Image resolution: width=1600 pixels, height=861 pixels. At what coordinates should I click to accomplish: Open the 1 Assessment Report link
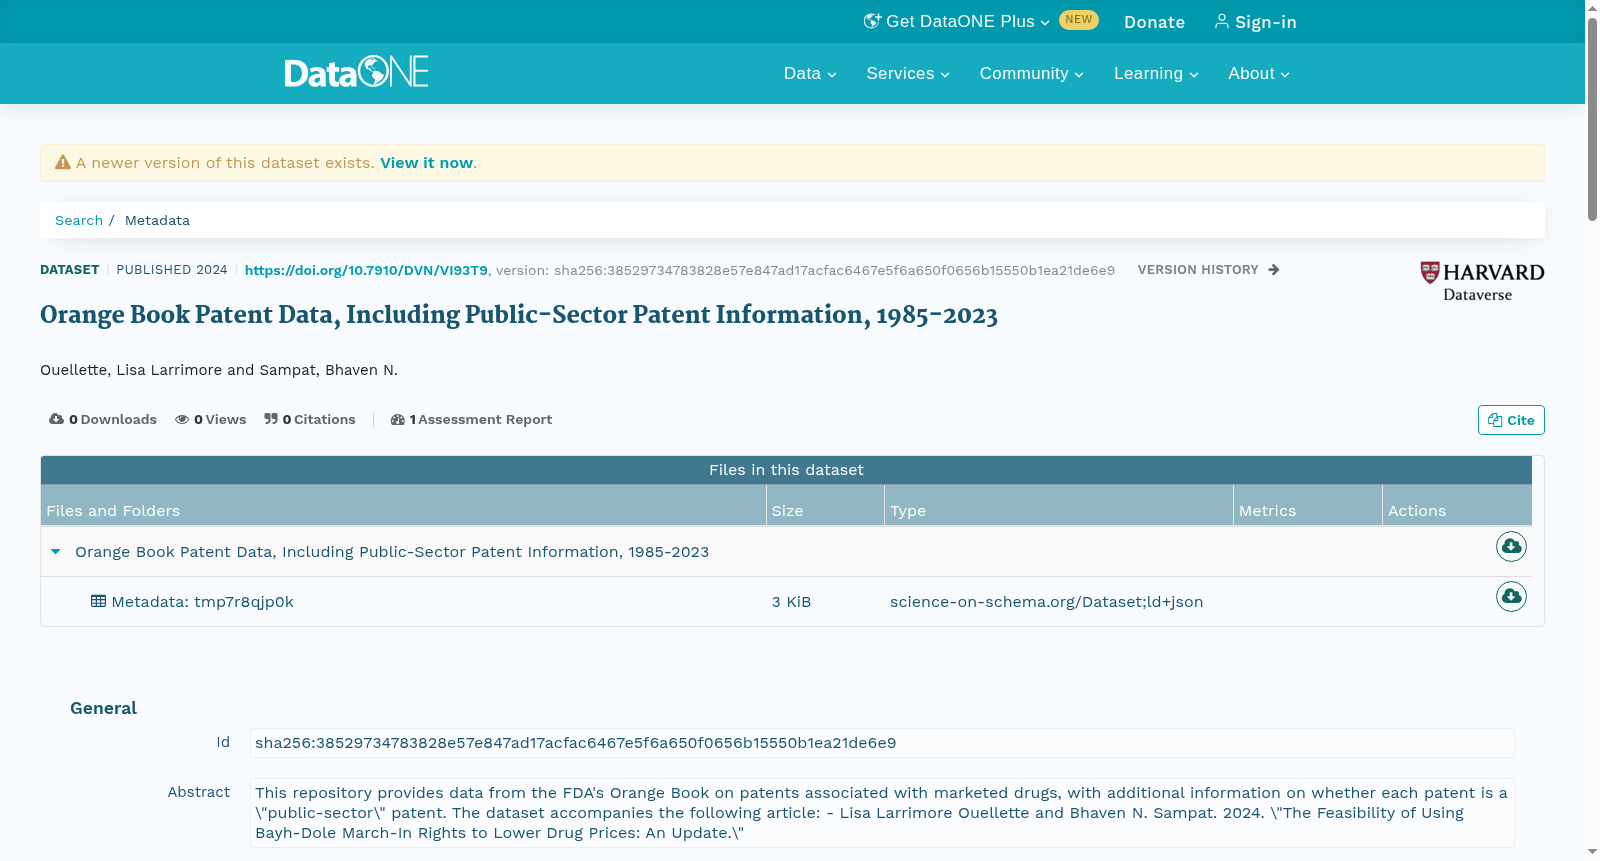point(471,419)
